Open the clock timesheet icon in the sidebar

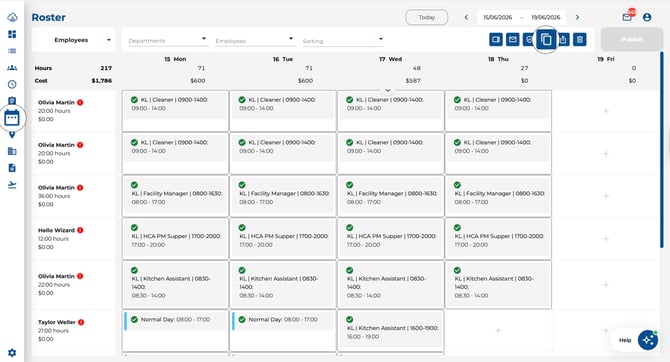(12, 84)
